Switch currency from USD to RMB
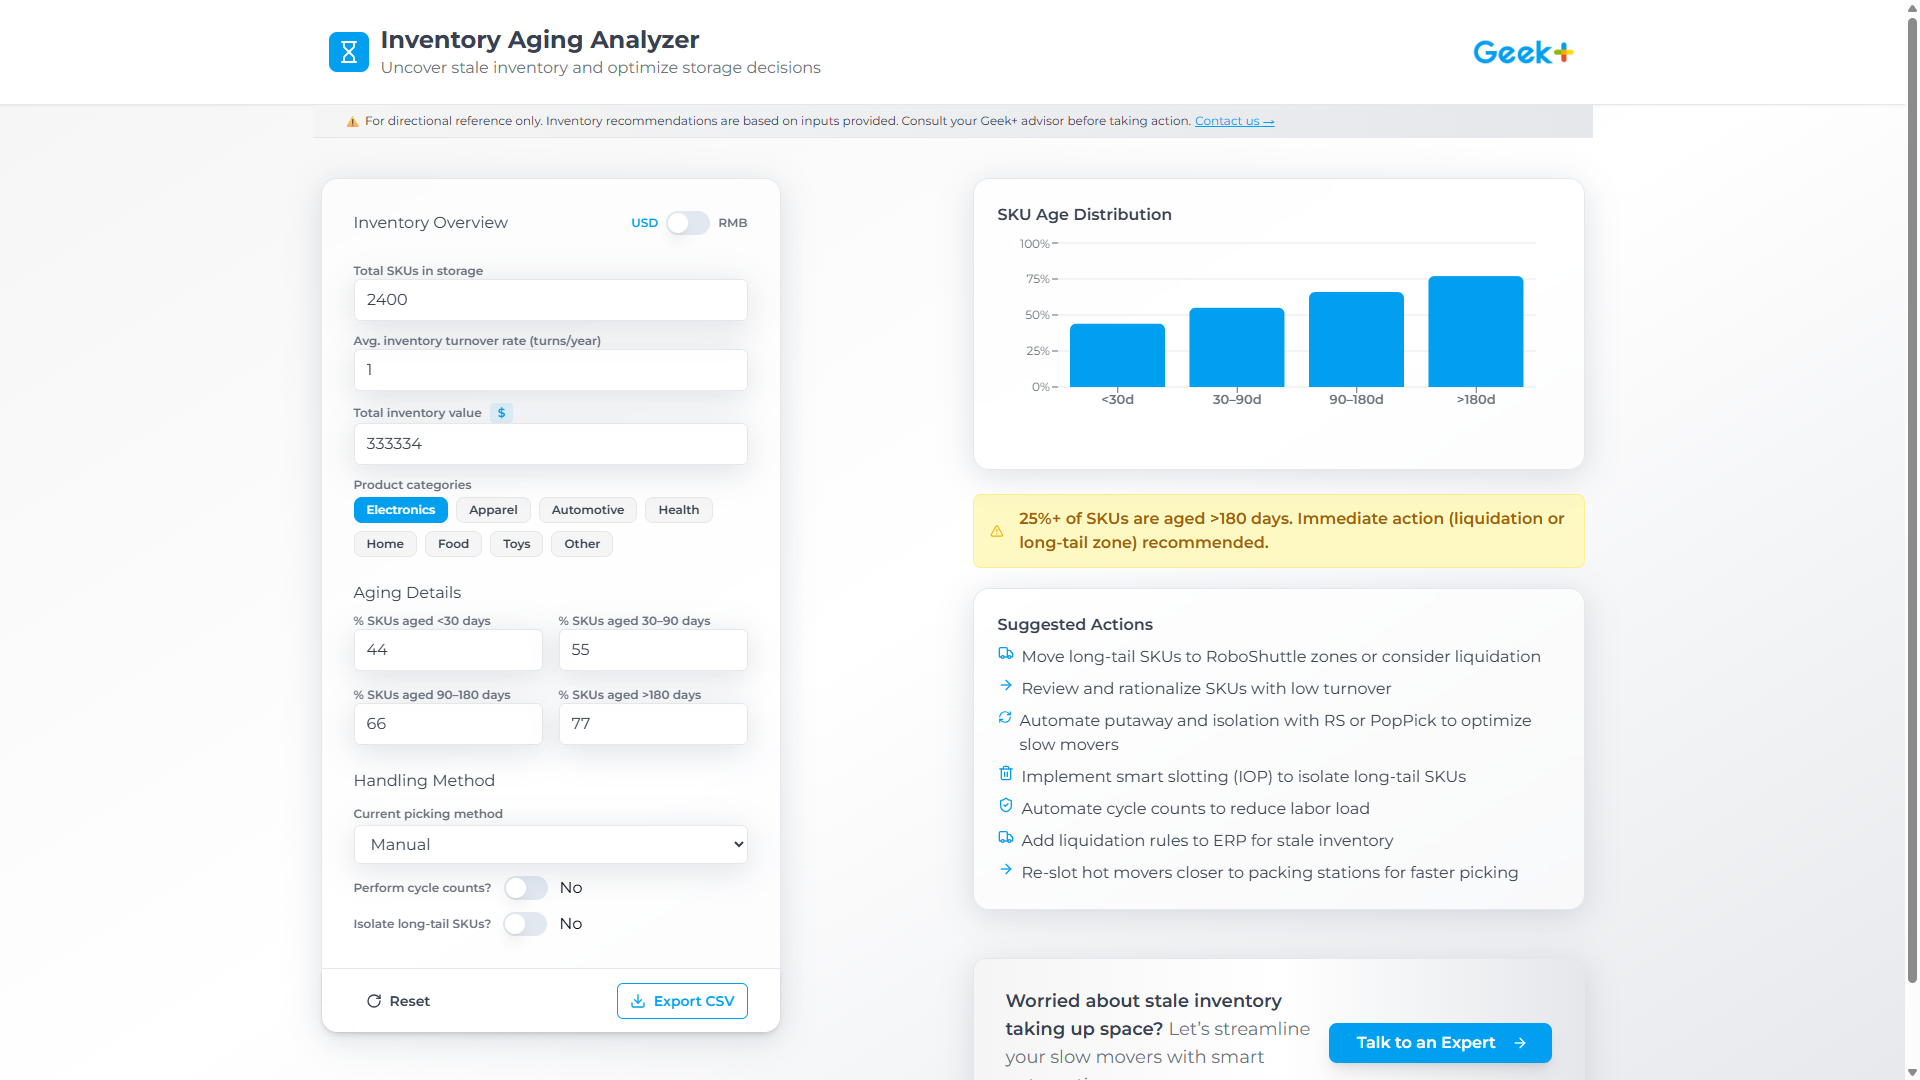 (x=687, y=223)
